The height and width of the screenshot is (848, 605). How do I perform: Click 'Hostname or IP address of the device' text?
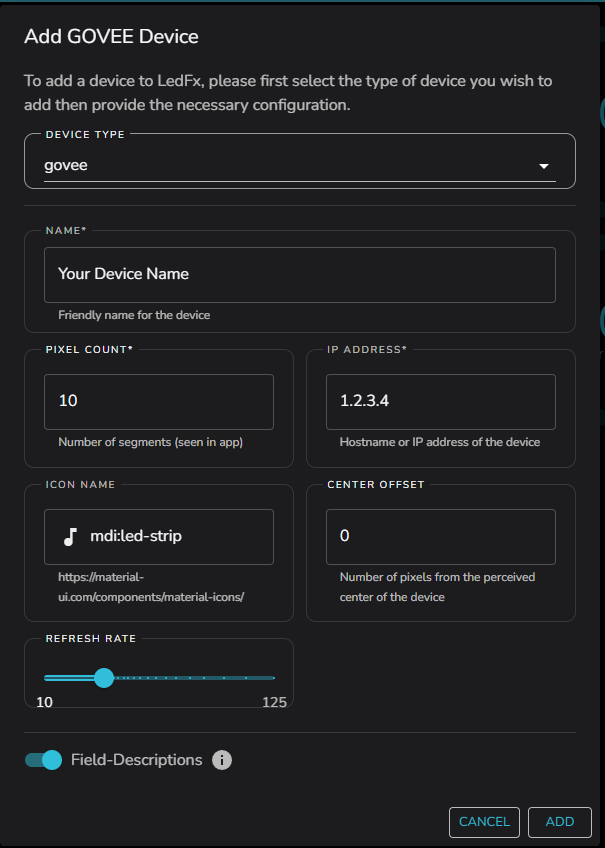pos(440,442)
